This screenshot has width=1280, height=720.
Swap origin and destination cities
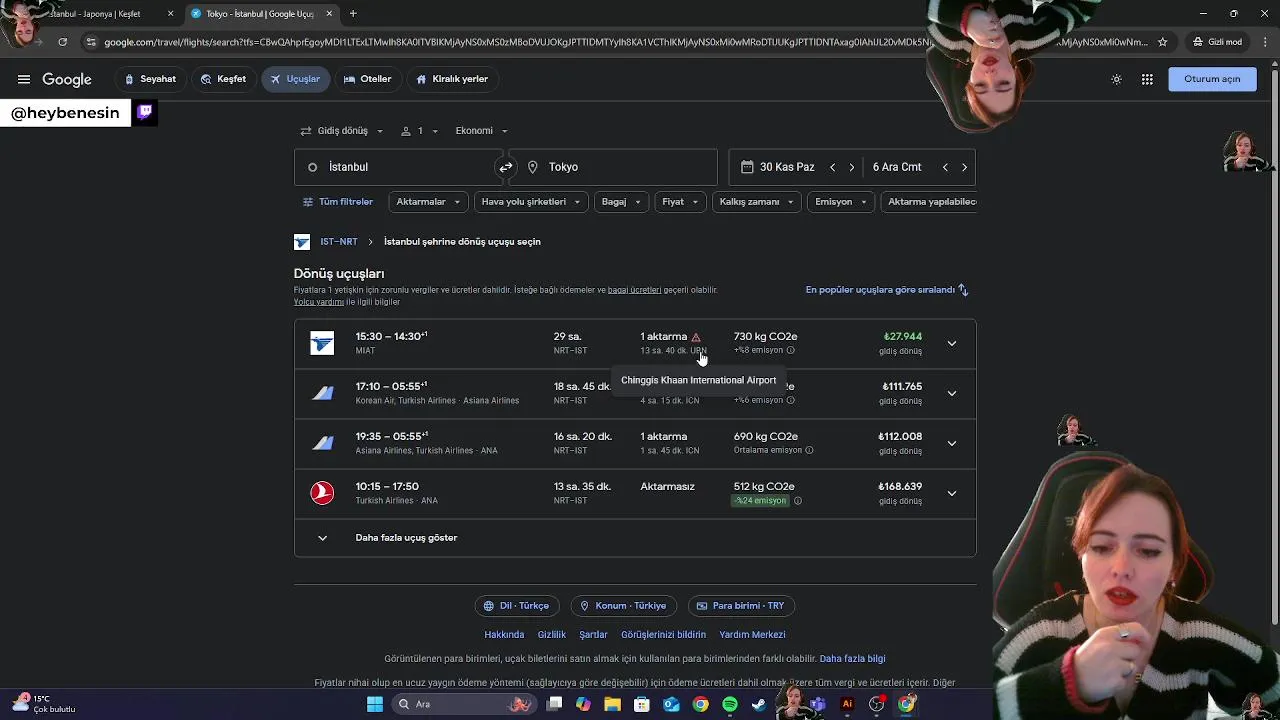(505, 167)
